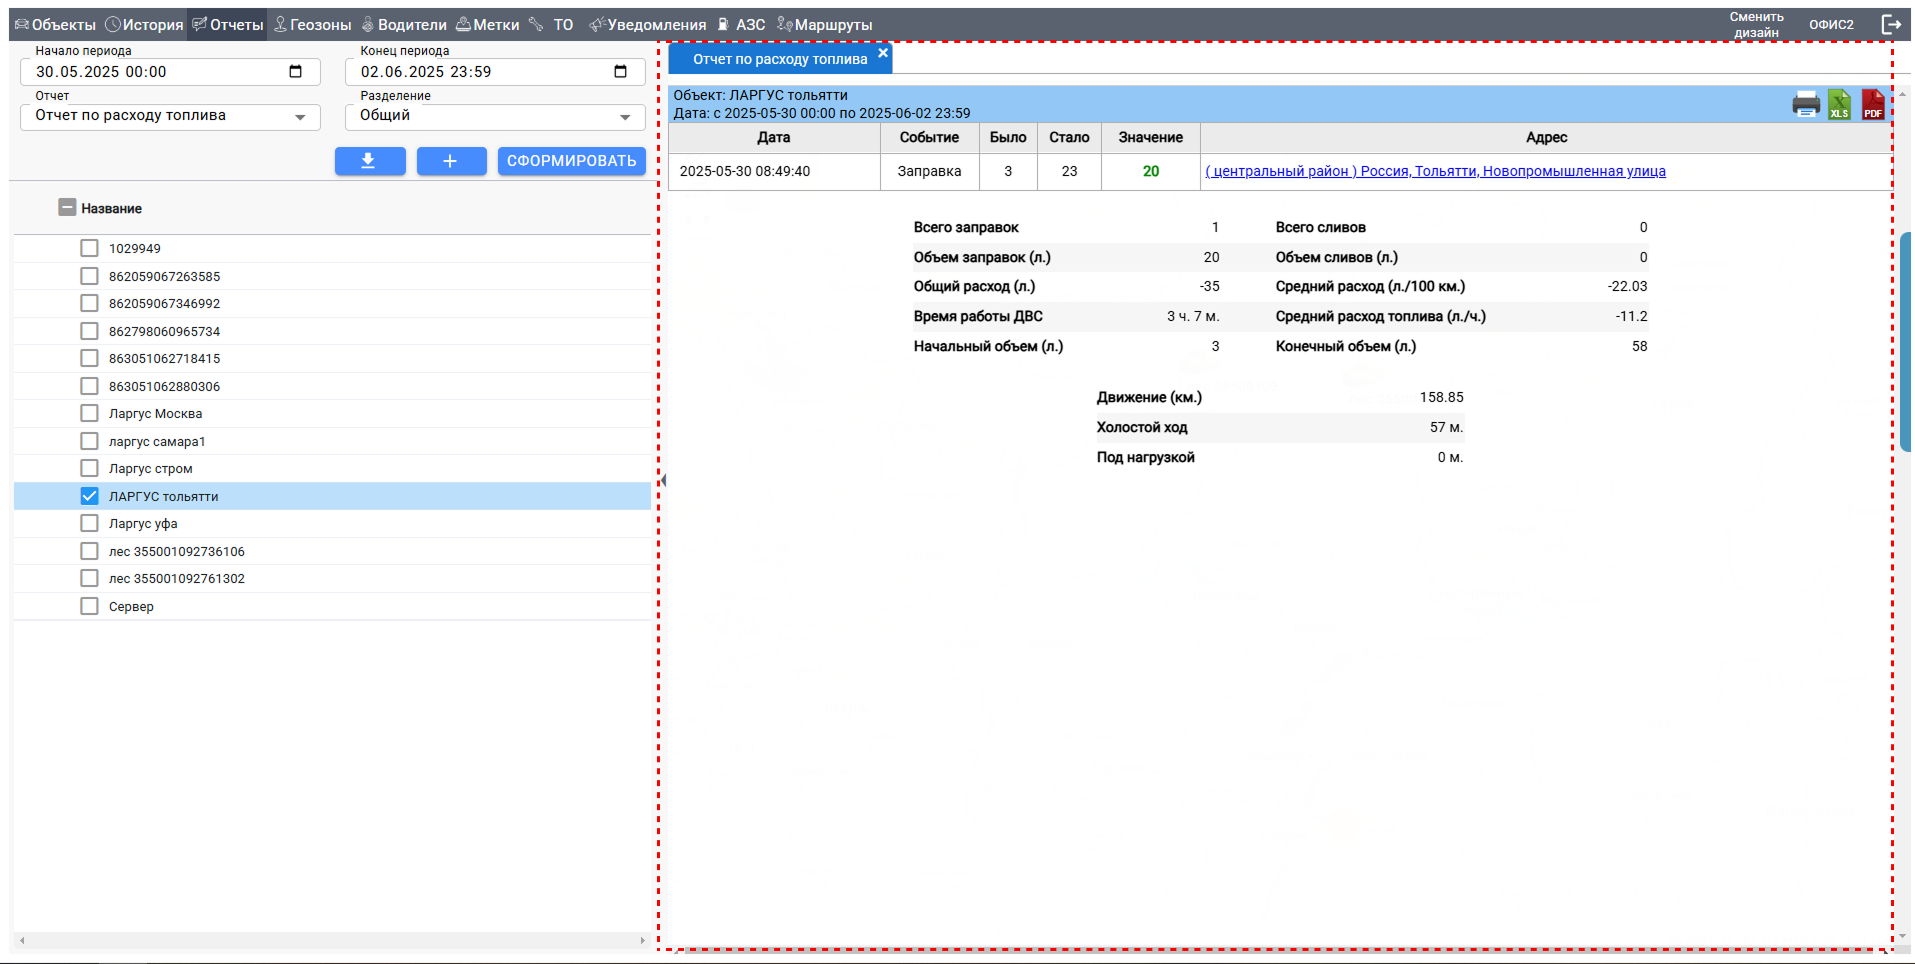This screenshot has height=964, width=1915.
Task: Click the print report icon
Action: (x=1806, y=104)
